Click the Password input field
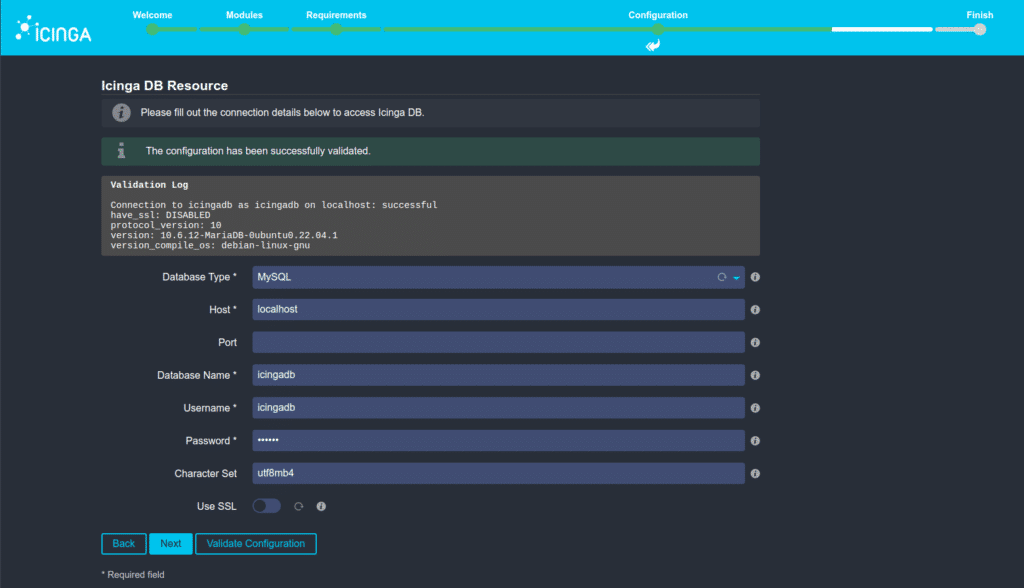Viewport: 1024px width, 588px height. (x=498, y=440)
